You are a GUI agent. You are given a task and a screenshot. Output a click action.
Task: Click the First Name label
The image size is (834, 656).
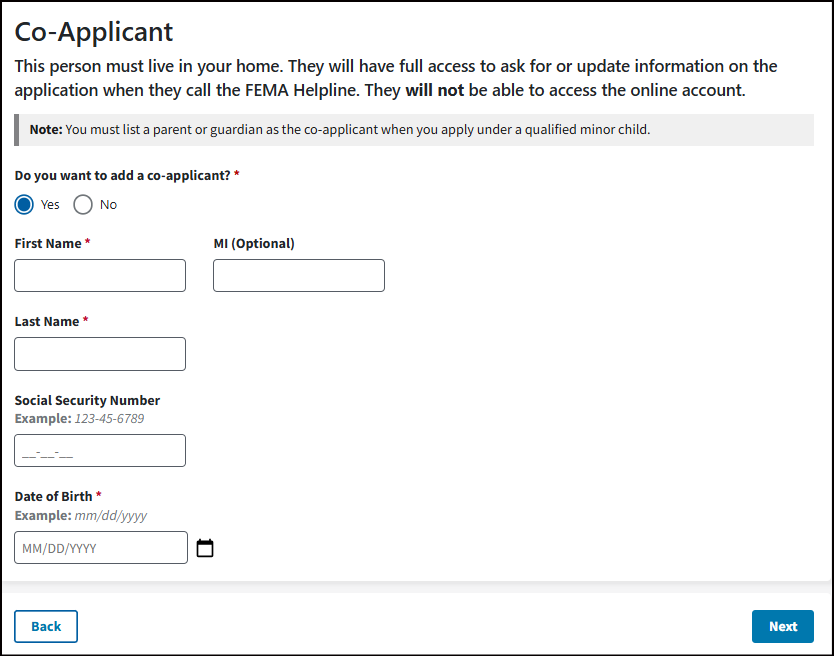click(48, 243)
